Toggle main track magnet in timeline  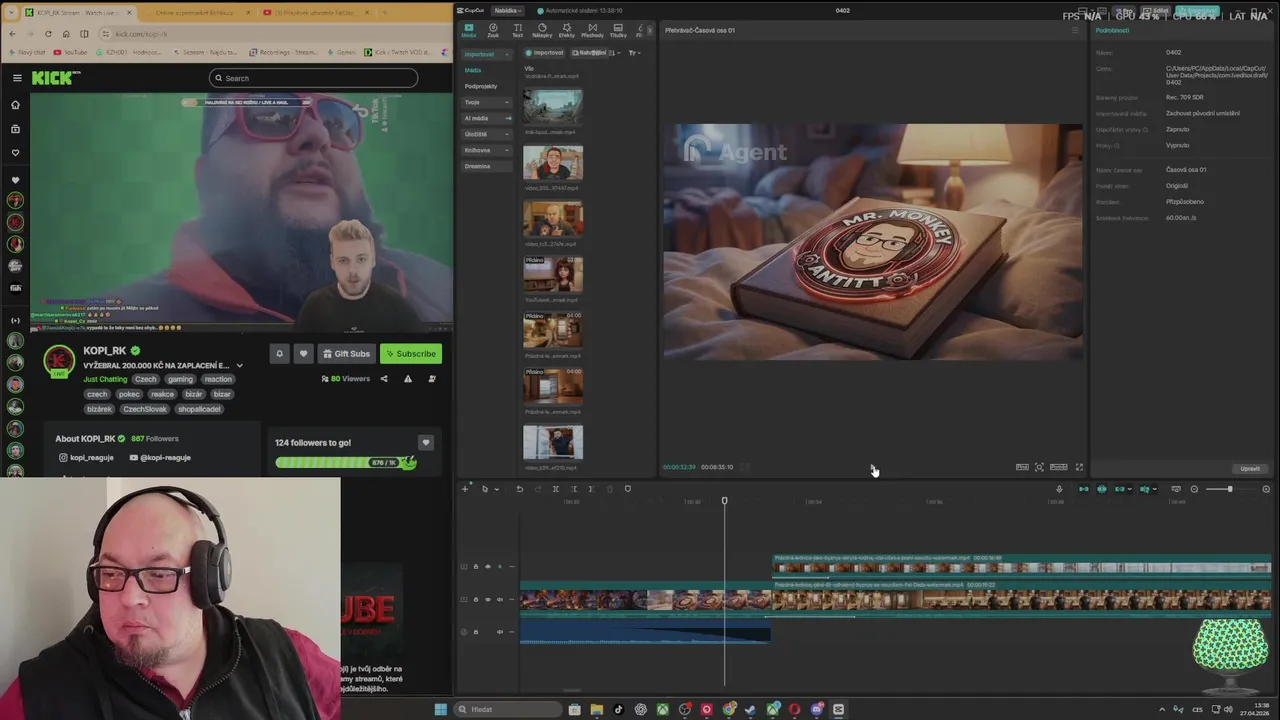pos(1083,489)
